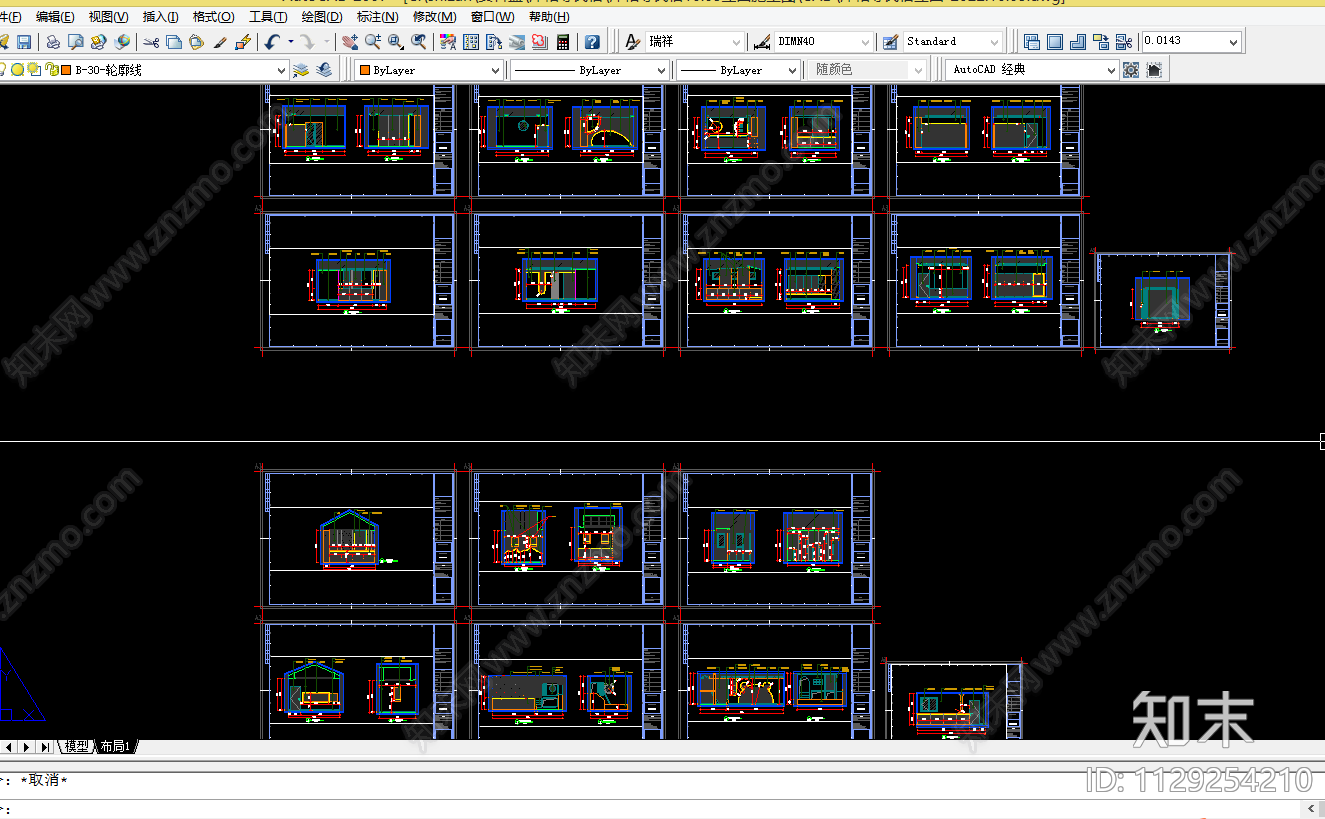Open the 绘图(D) menu
This screenshot has width=1325, height=819.
coord(321,17)
